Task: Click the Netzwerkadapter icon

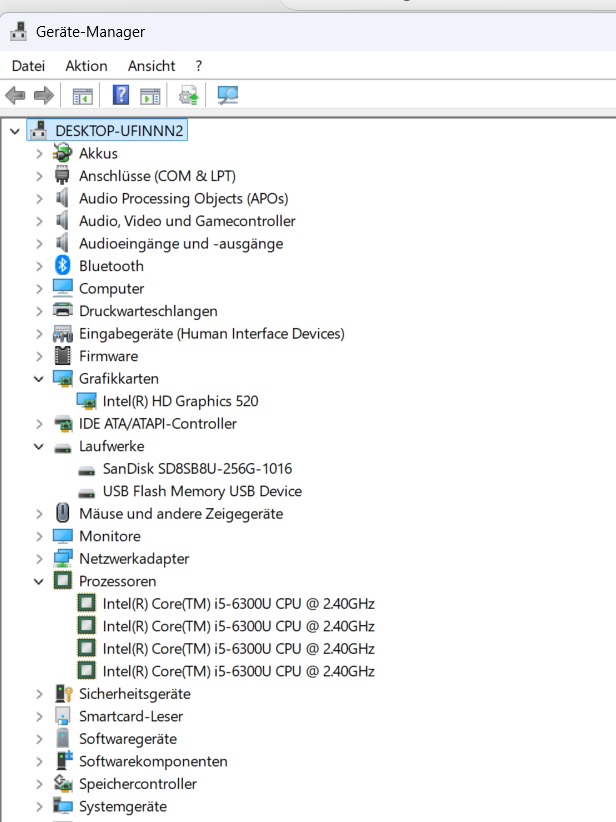Action: 62,558
